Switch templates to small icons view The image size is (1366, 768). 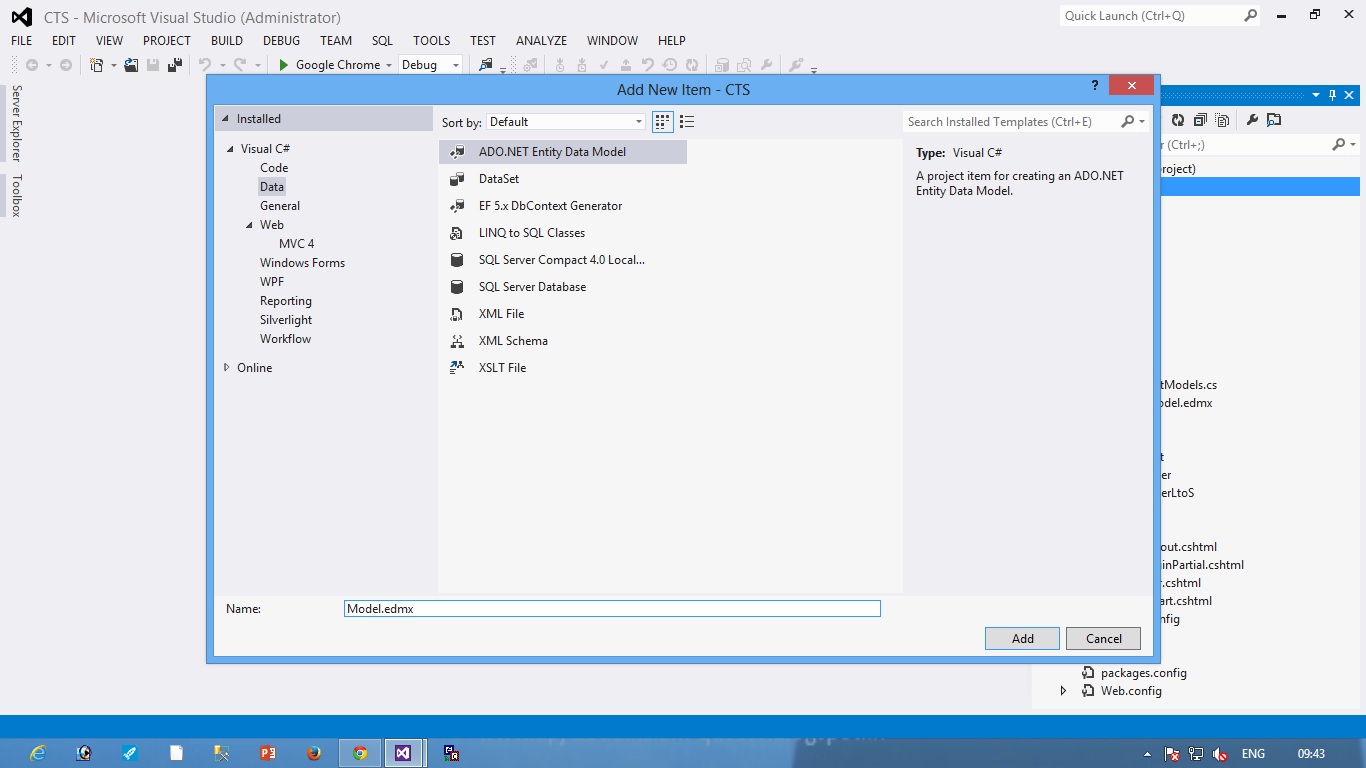[662, 121]
